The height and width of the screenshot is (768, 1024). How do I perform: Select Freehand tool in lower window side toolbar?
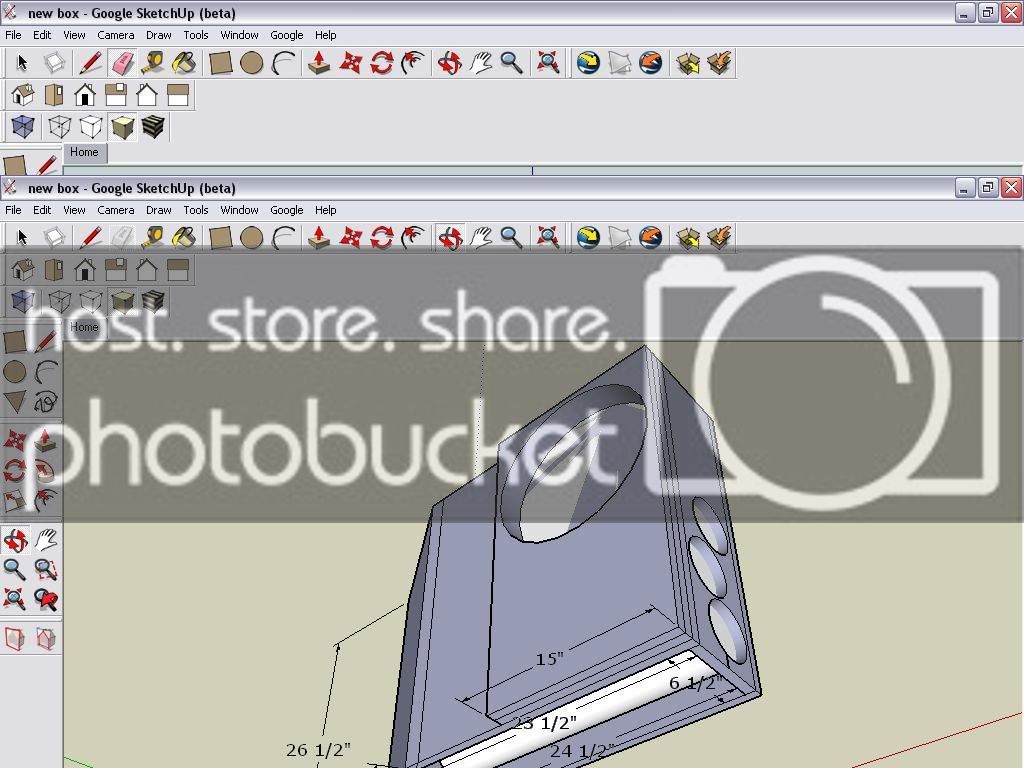tap(46, 402)
